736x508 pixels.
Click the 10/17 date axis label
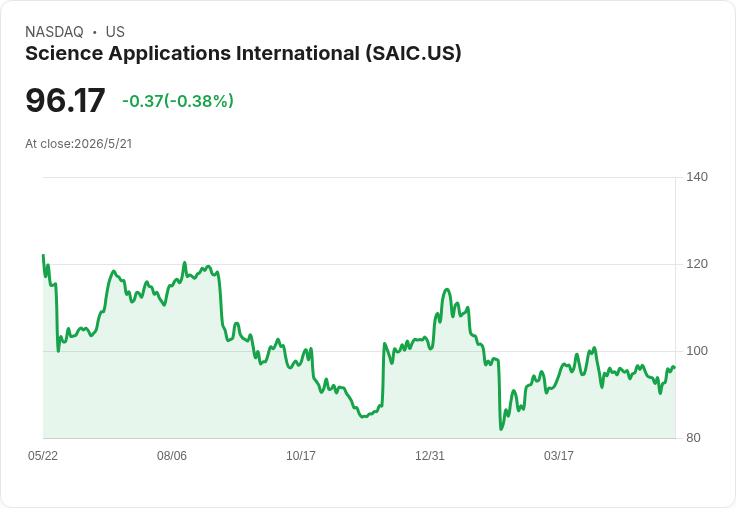coord(301,455)
